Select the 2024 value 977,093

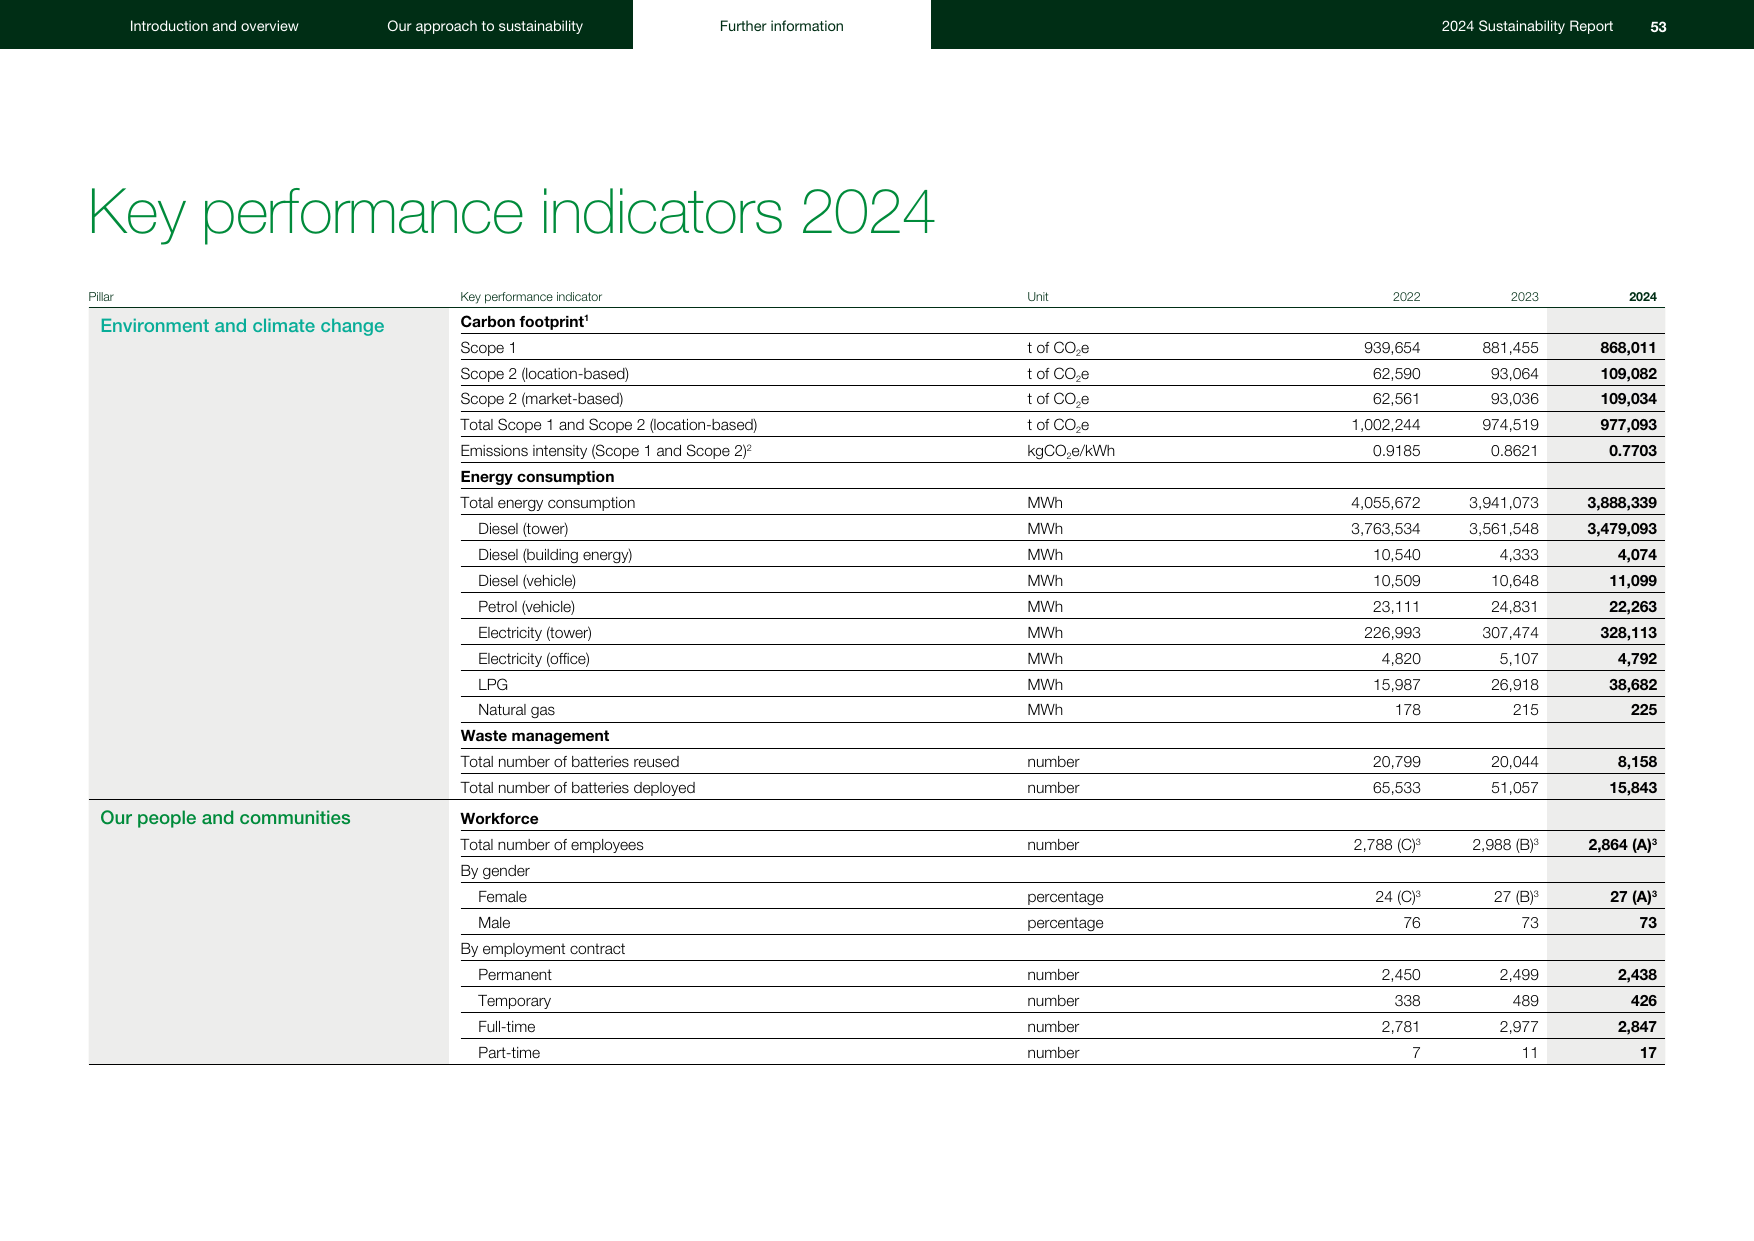1628,425
